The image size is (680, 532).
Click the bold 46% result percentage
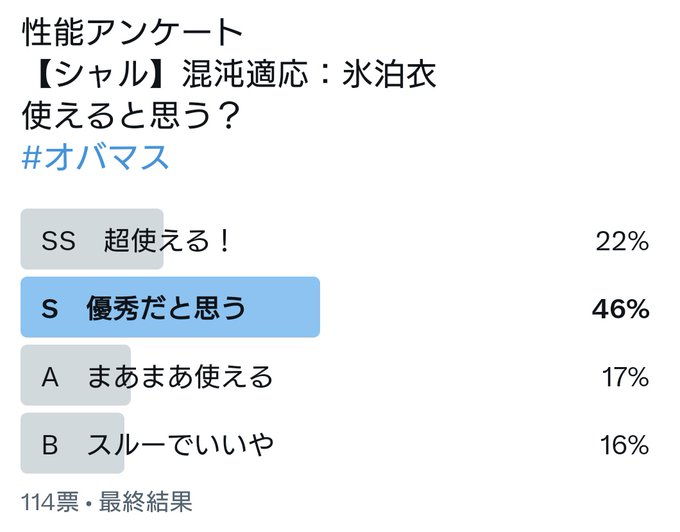click(x=621, y=309)
